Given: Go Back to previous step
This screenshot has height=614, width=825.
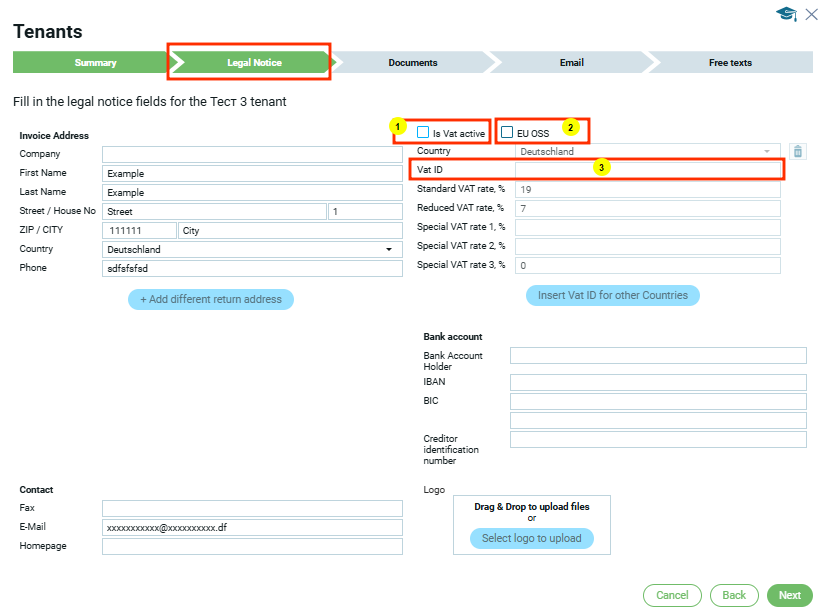Looking at the screenshot, I should 734,595.
